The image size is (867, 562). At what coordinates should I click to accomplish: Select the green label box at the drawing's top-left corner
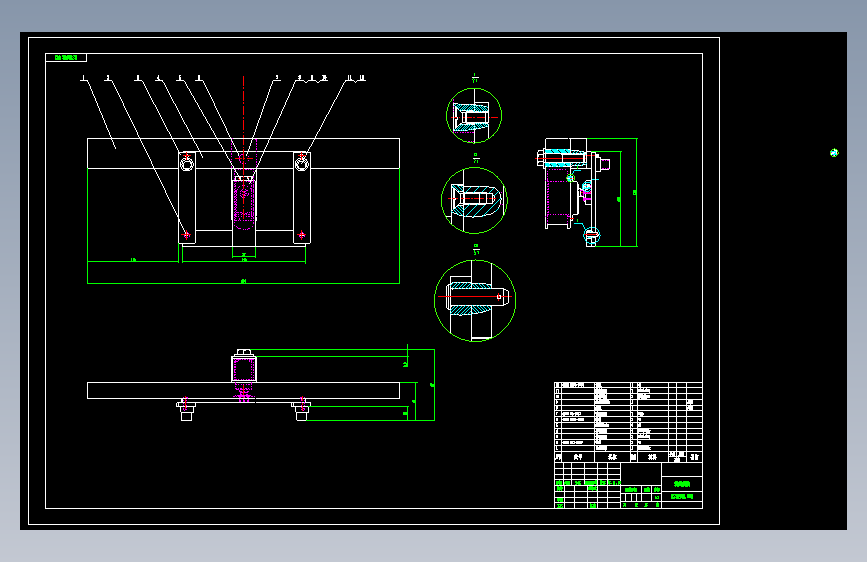pos(66,58)
